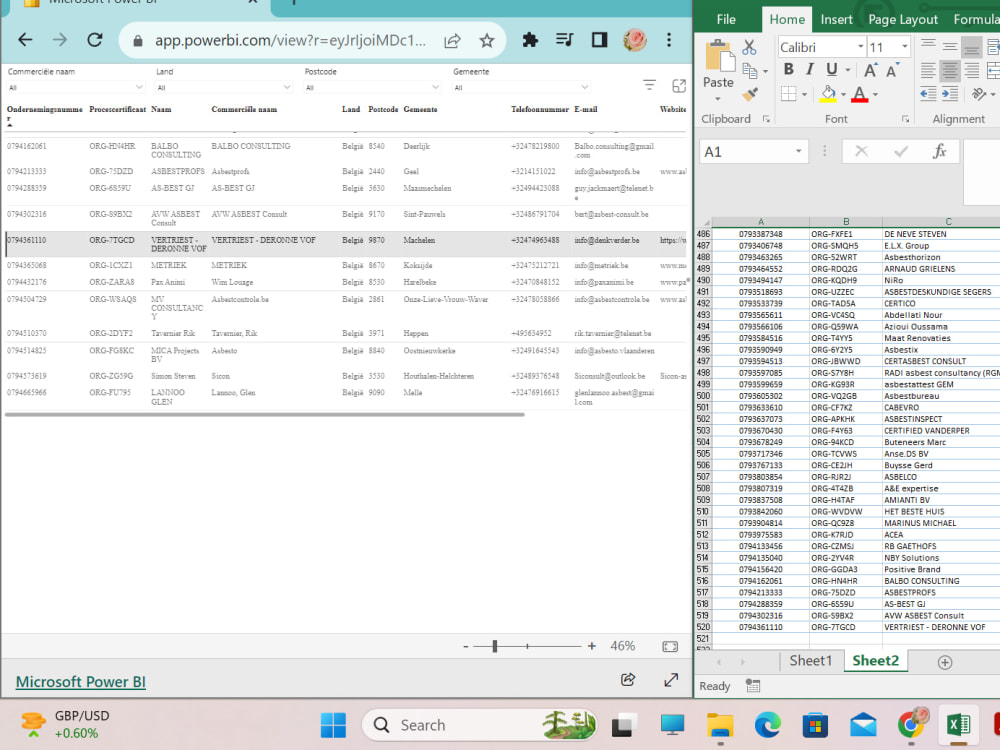
Task: Toggle align right in Excel
Action: pyautogui.click(x=972, y=70)
